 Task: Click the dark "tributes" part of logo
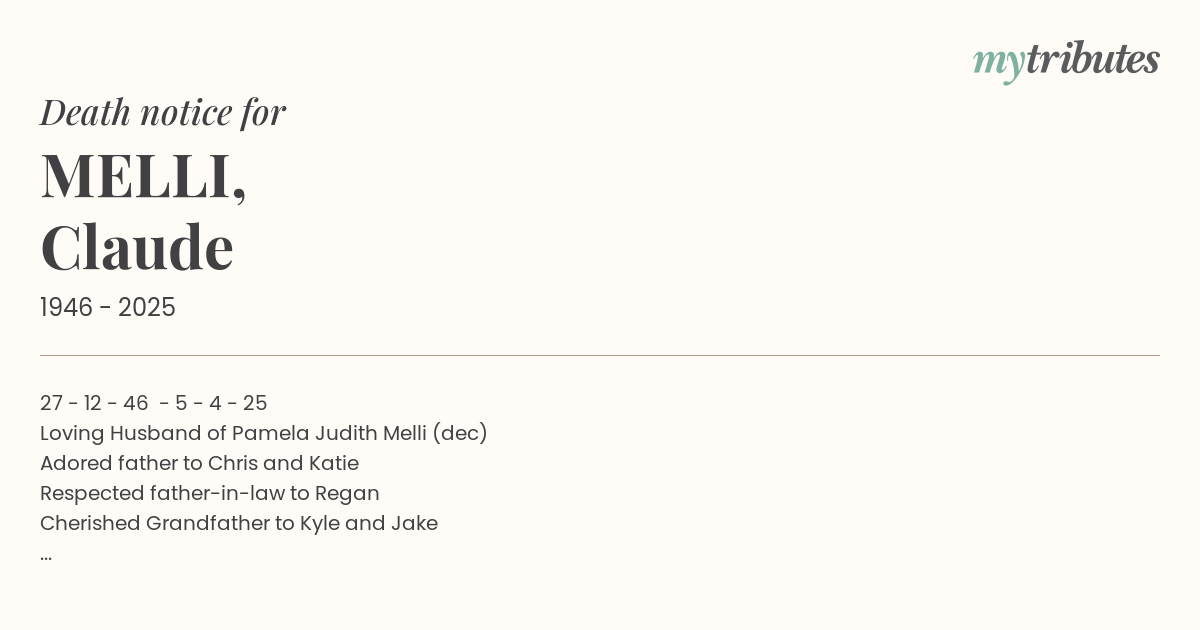pos(1093,60)
